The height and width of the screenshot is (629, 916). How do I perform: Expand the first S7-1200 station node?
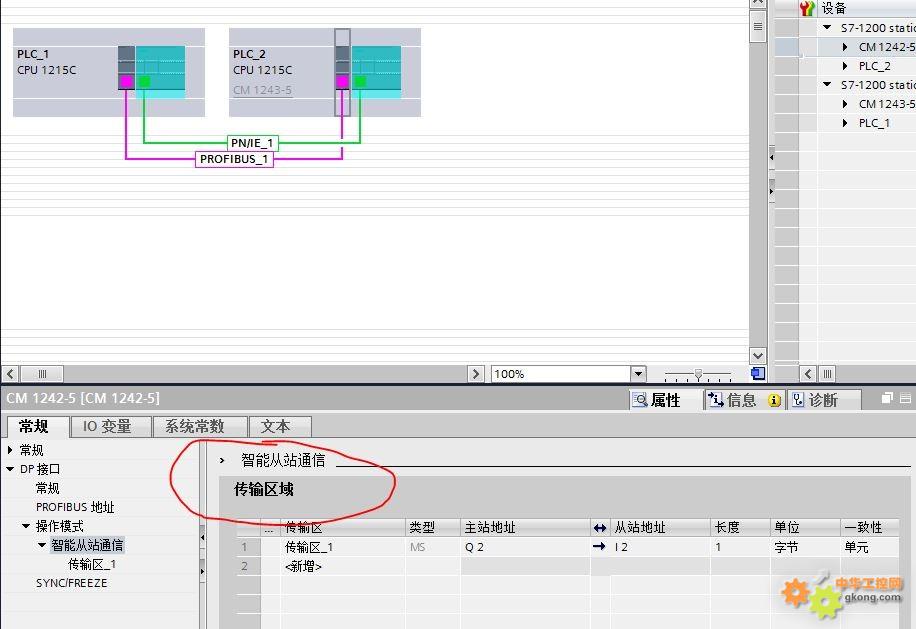827,27
